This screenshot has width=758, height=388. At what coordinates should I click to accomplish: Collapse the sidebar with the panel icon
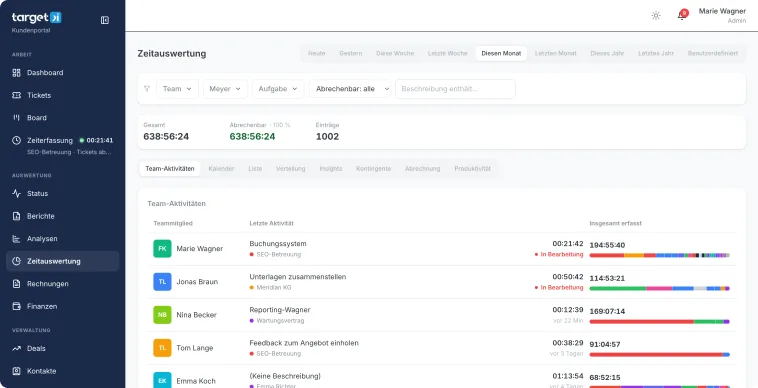point(104,20)
